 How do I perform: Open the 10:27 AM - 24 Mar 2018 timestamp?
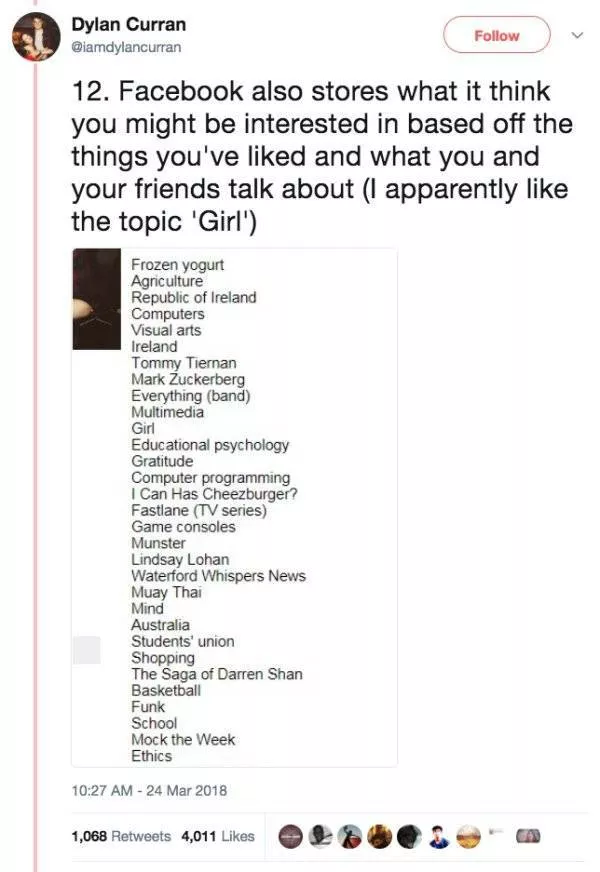pyautogui.click(x=149, y=791)
